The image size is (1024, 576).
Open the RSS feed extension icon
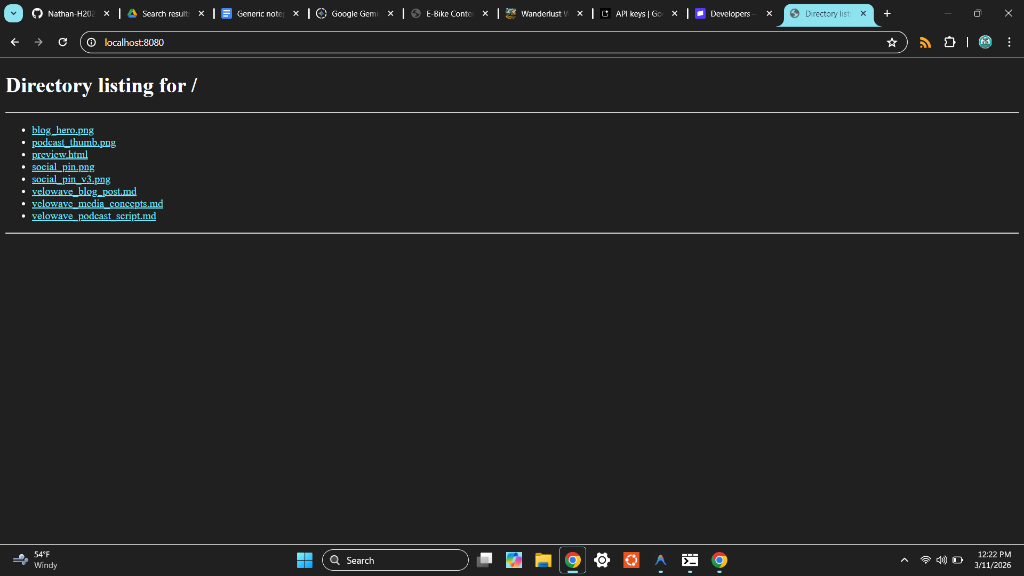pos(925,42)
